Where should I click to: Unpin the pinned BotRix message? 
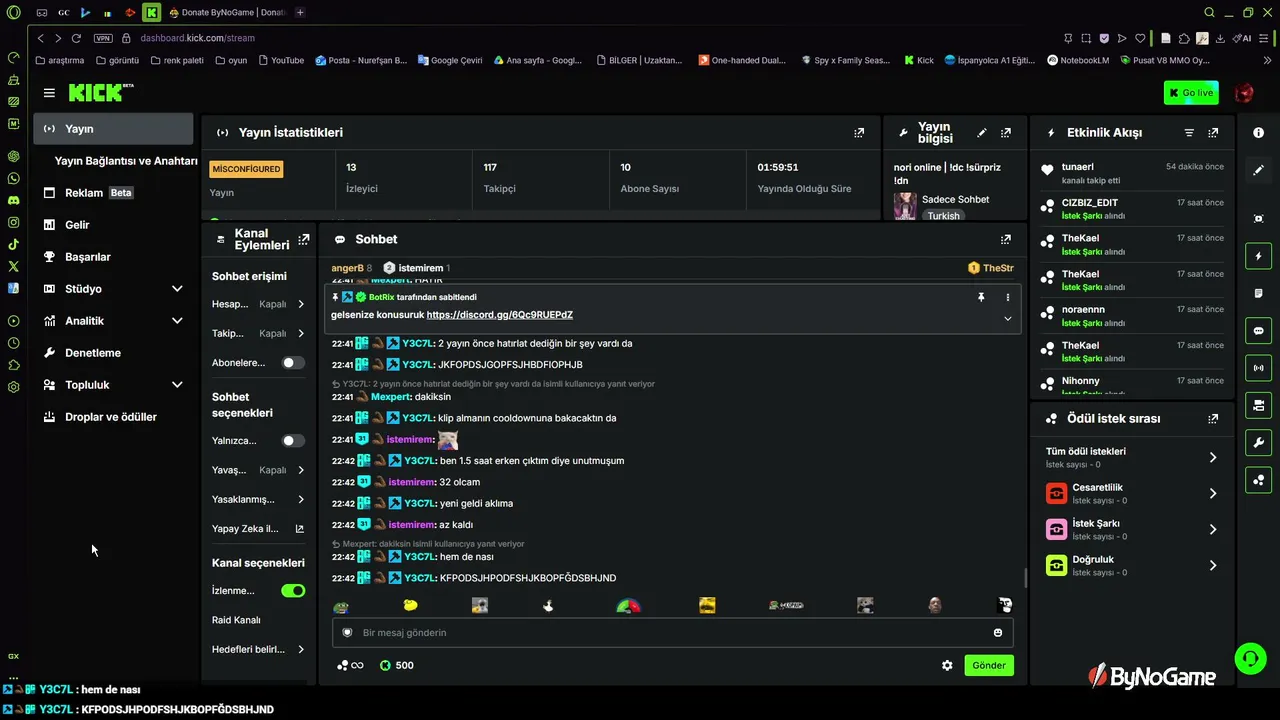pos(981,297)
